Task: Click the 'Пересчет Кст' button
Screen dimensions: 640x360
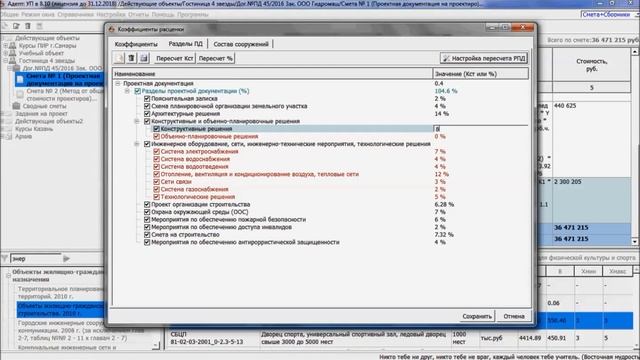Action: (x=175, y=58)
